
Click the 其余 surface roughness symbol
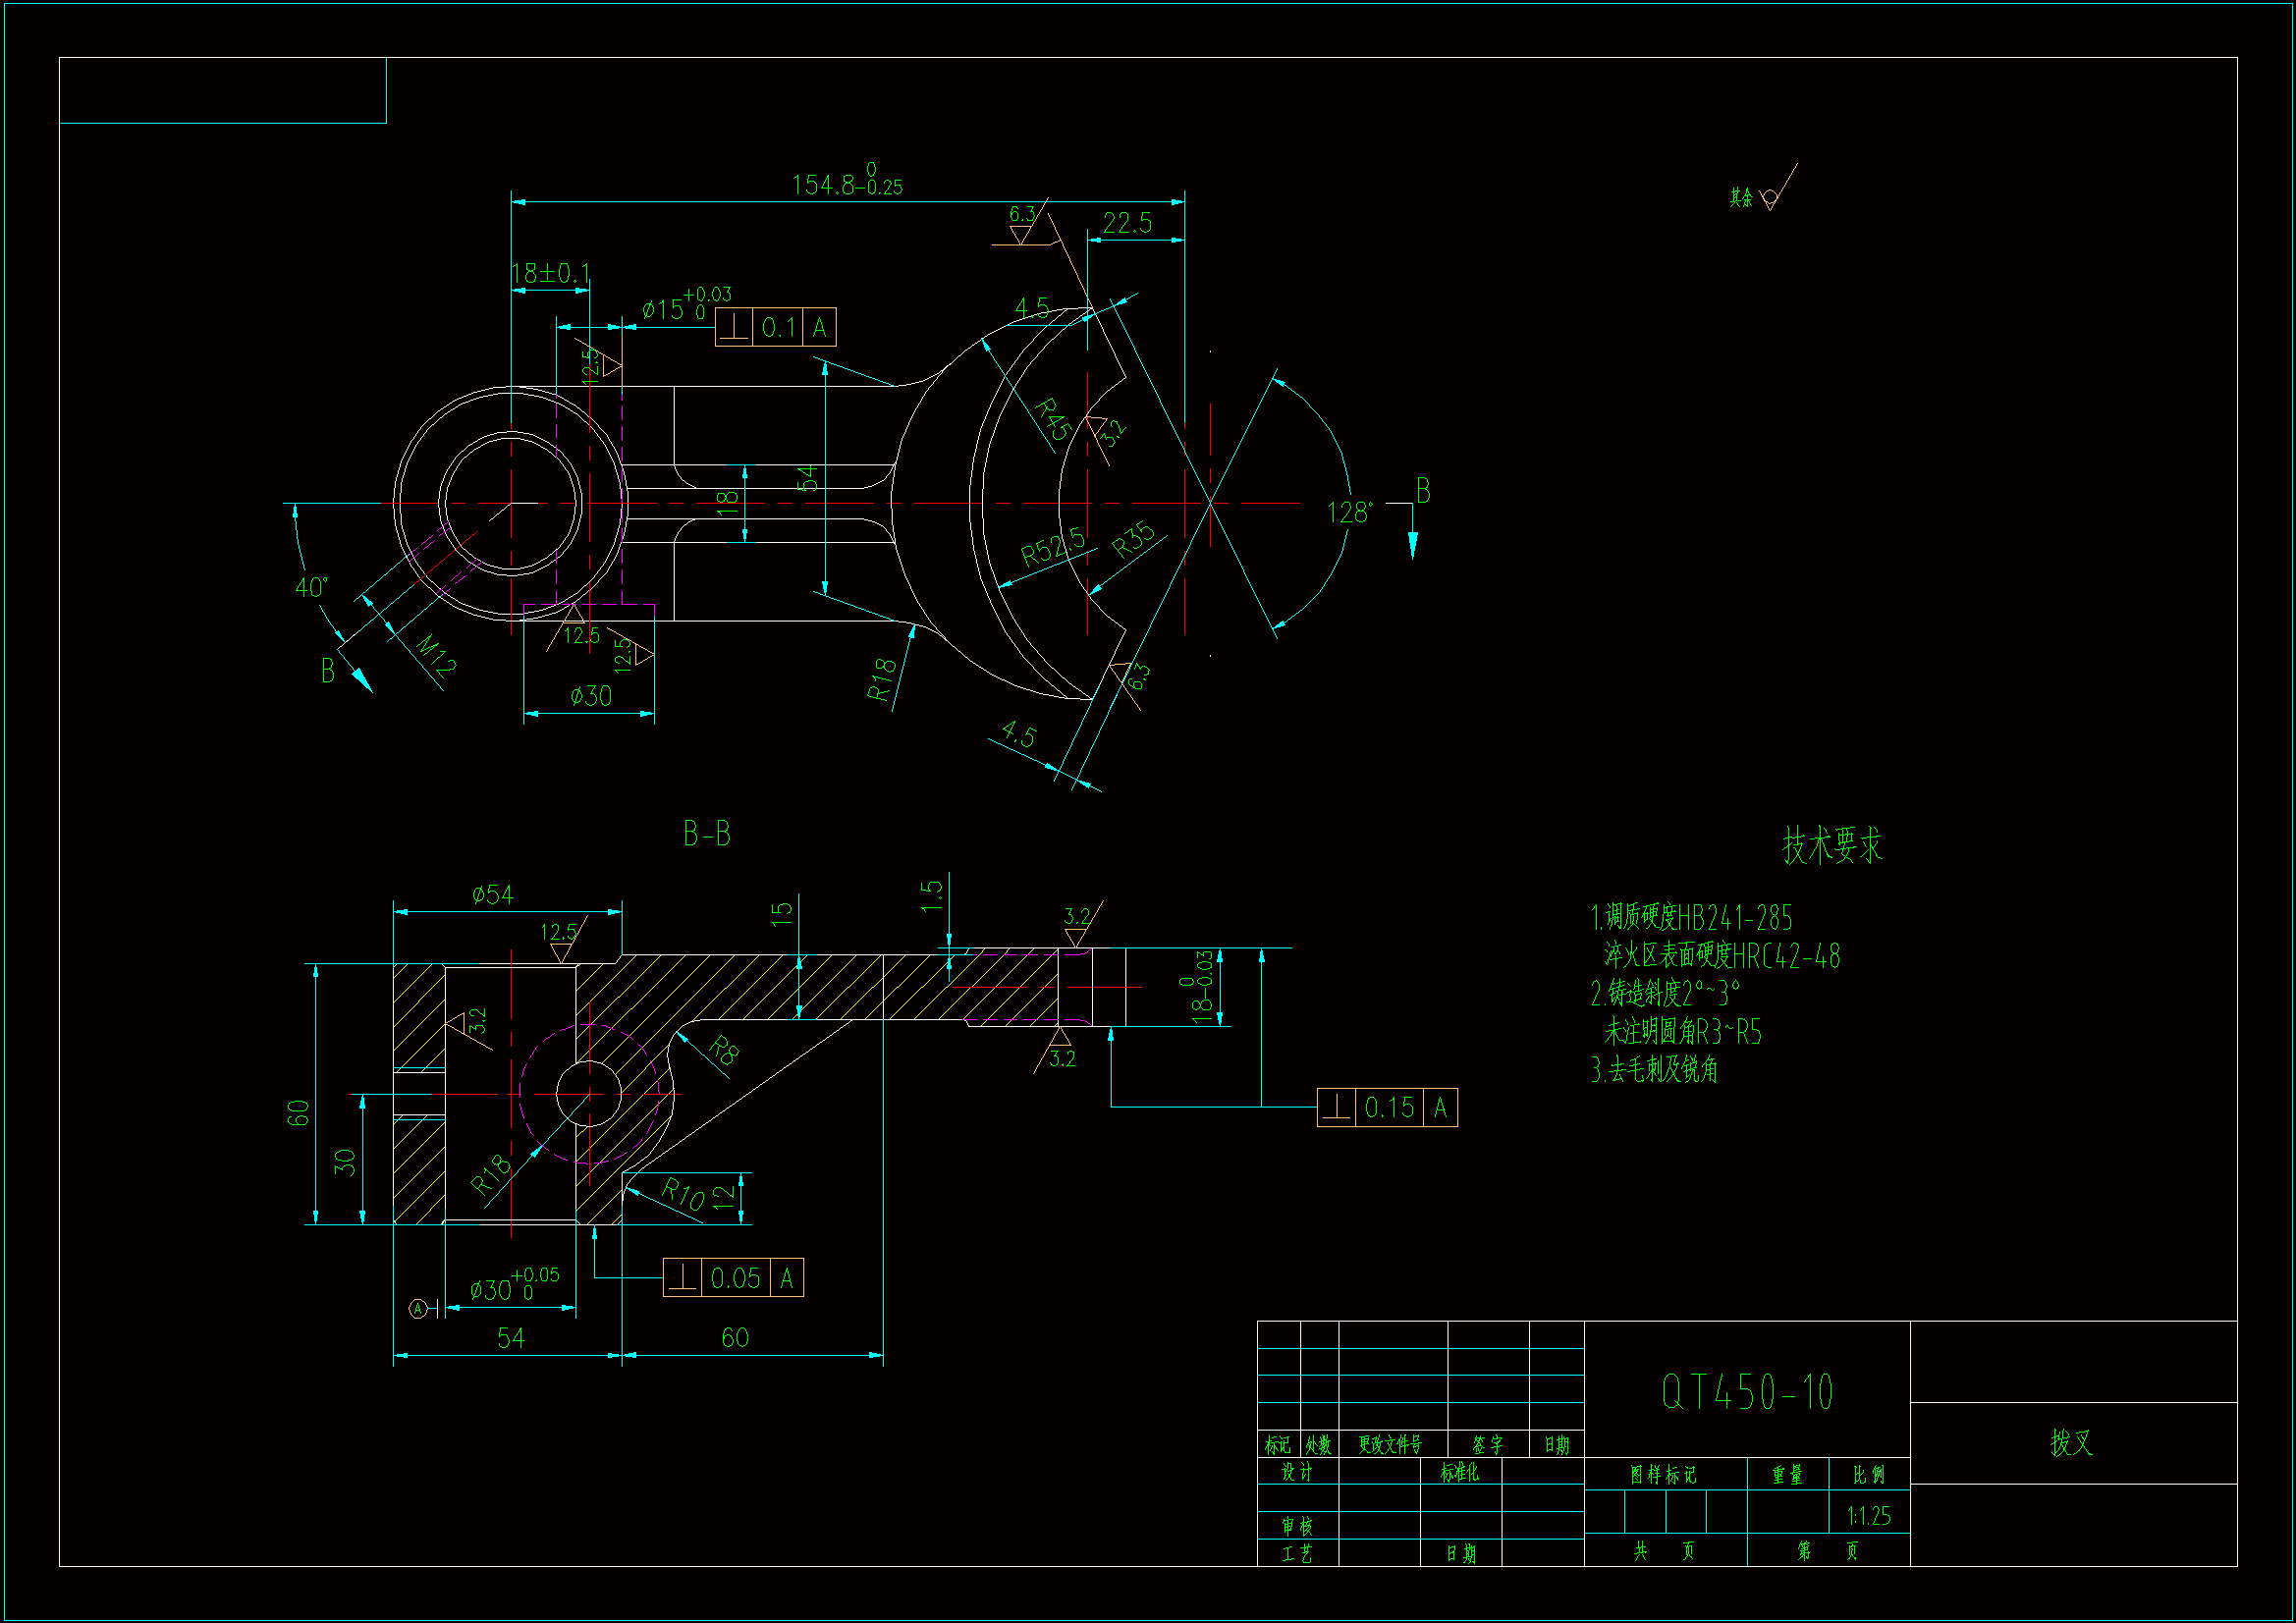tap(1768, 196)
